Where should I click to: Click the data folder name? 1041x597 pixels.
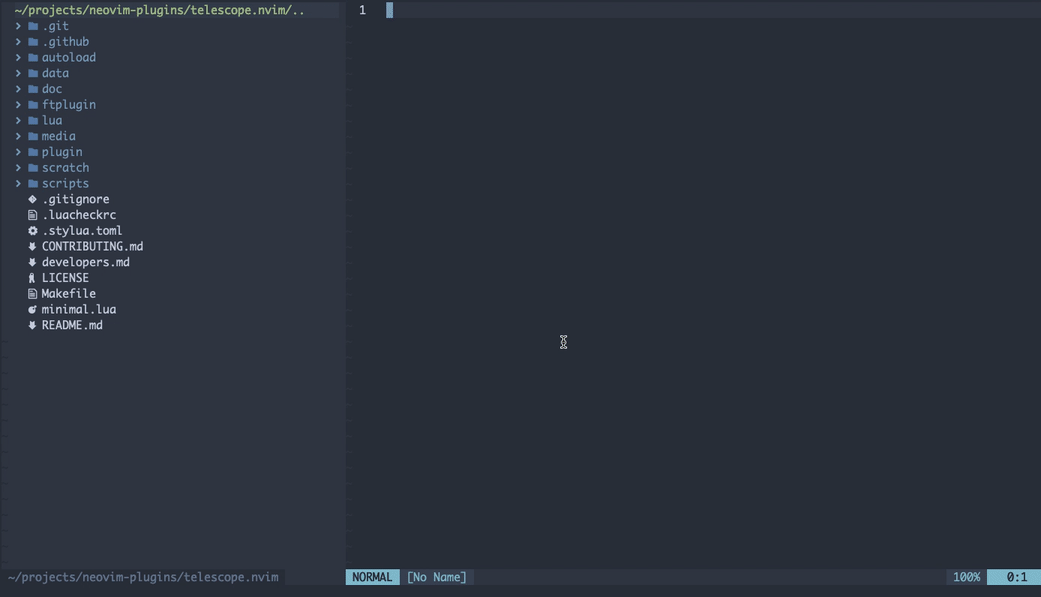point(55,73)
